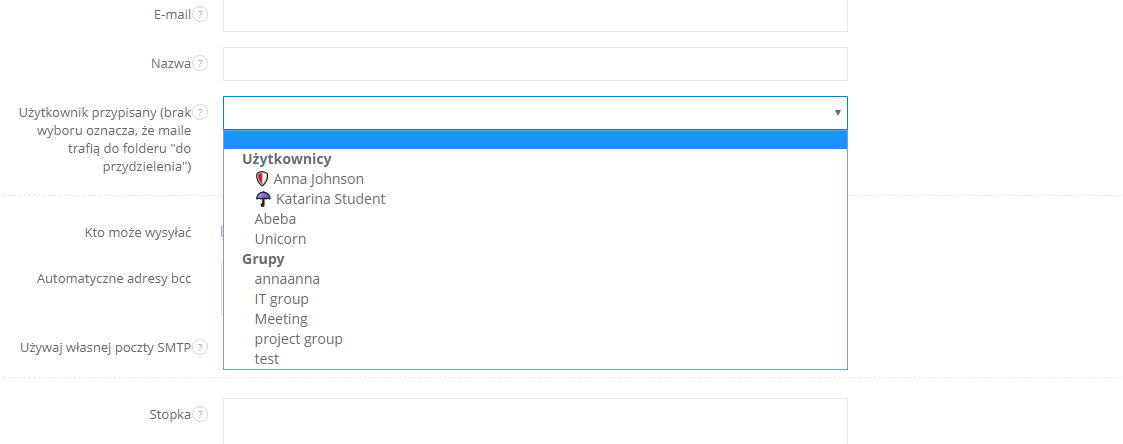
Task: Select the Abeba user option
Action: coord(275,219)
